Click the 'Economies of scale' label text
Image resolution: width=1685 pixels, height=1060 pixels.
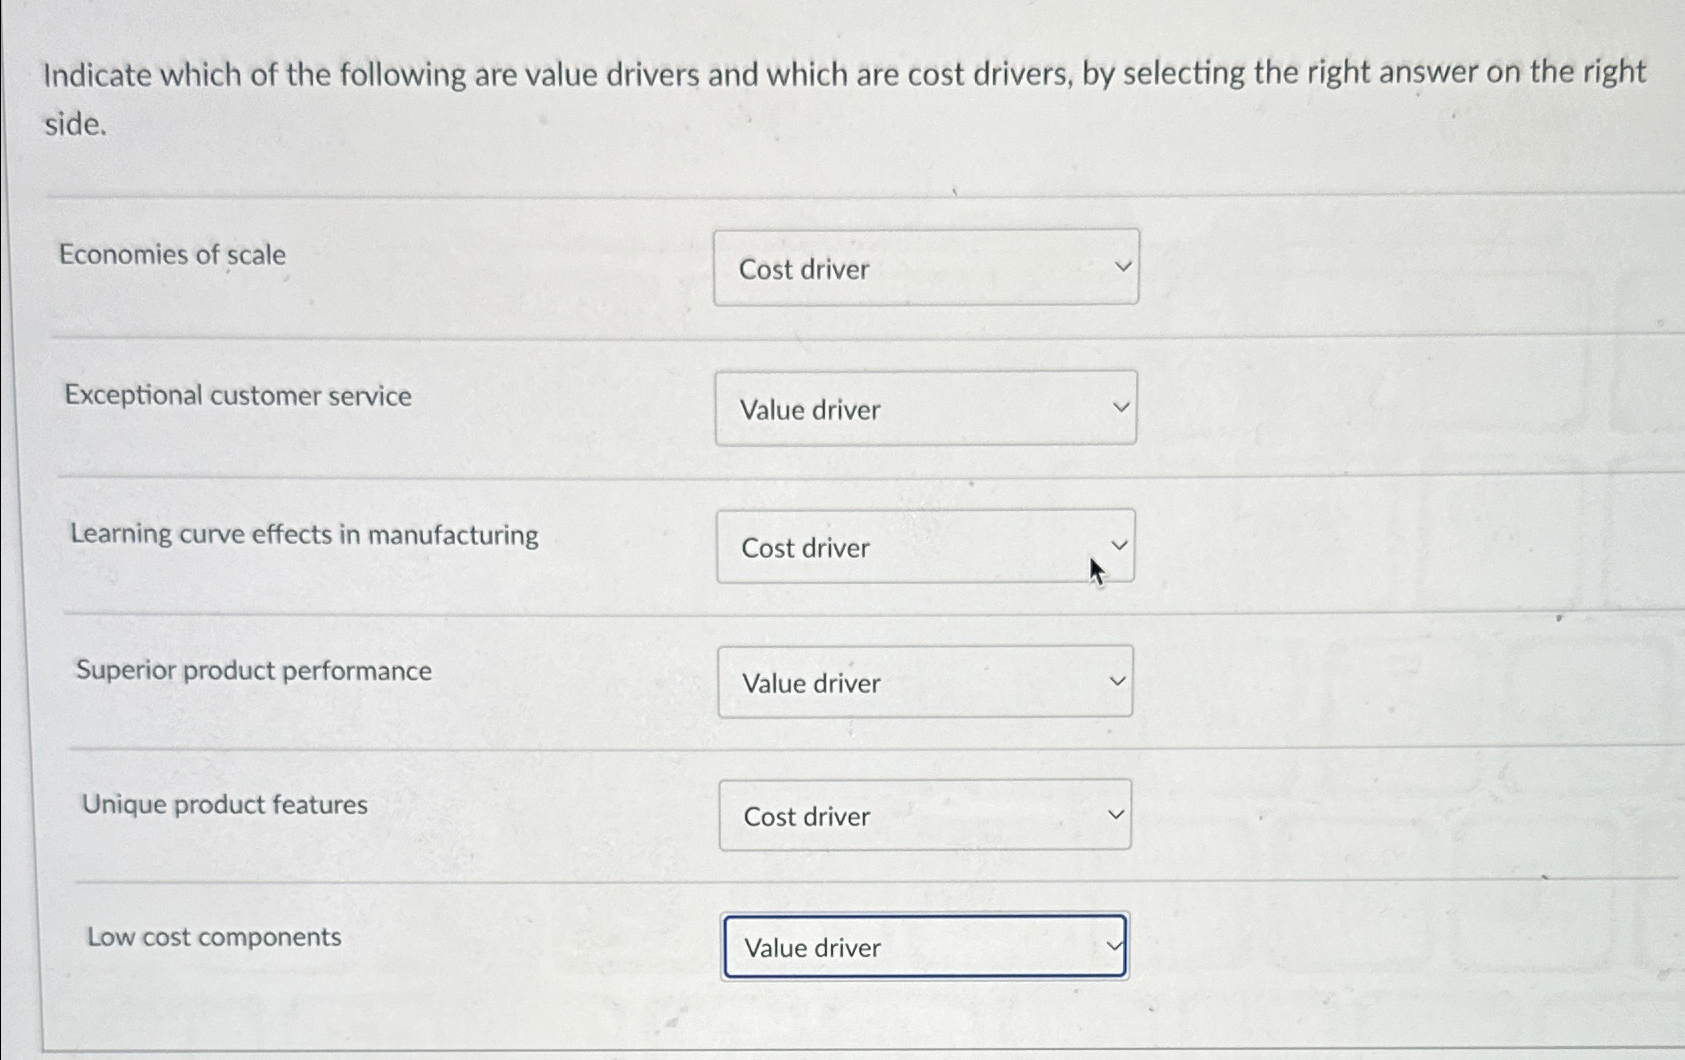(172, 255)
